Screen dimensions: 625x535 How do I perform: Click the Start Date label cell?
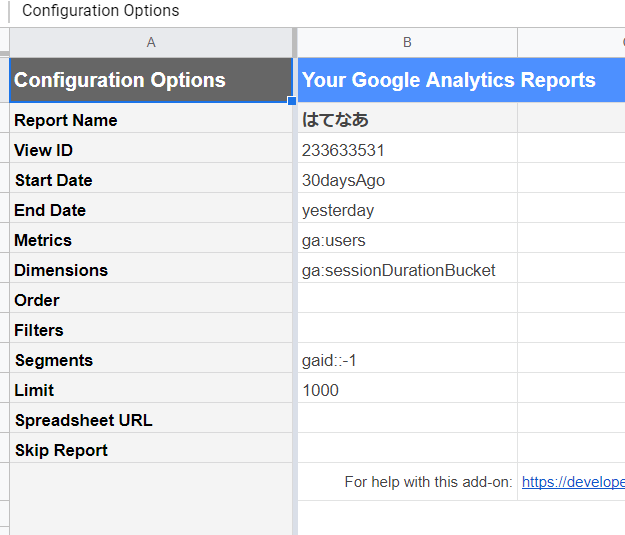click(x=151, y=178)
